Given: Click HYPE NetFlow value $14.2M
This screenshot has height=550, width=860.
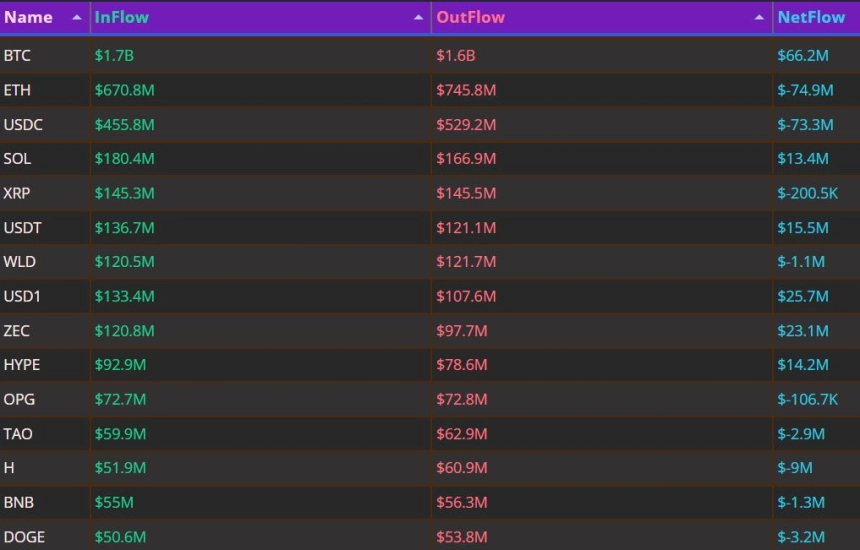Looking at the screenshot, I should (803, 365).
